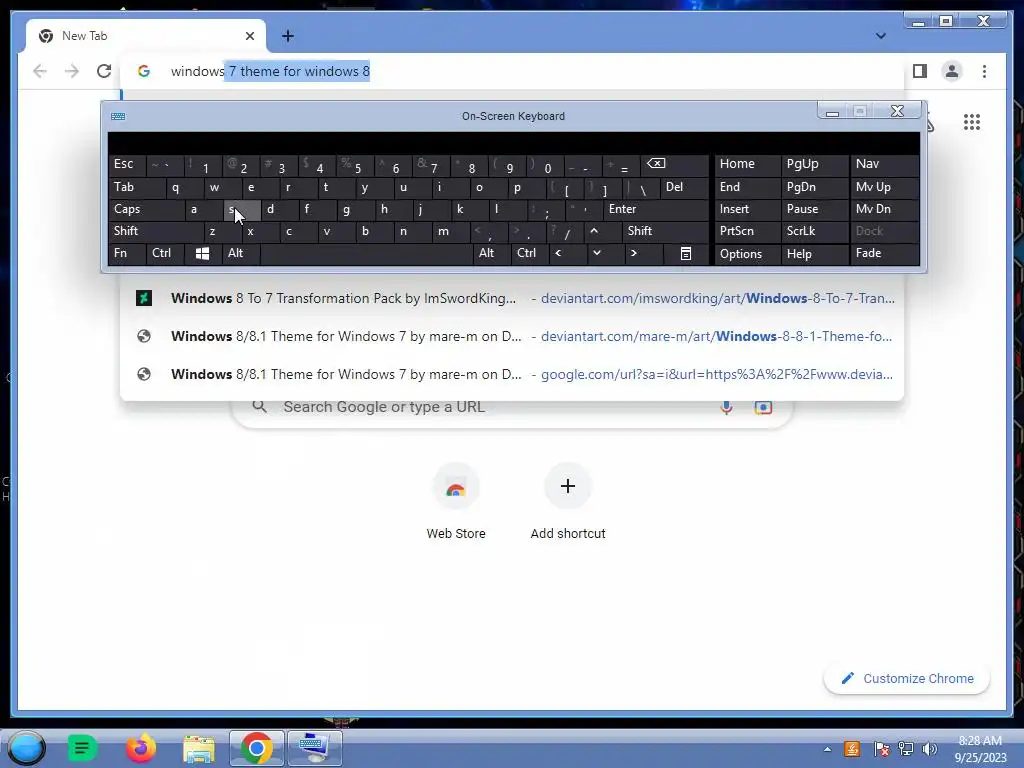The image size is (1024, 768).
Task: Toggle the left Shift key
Action: (x=155, y=231)
